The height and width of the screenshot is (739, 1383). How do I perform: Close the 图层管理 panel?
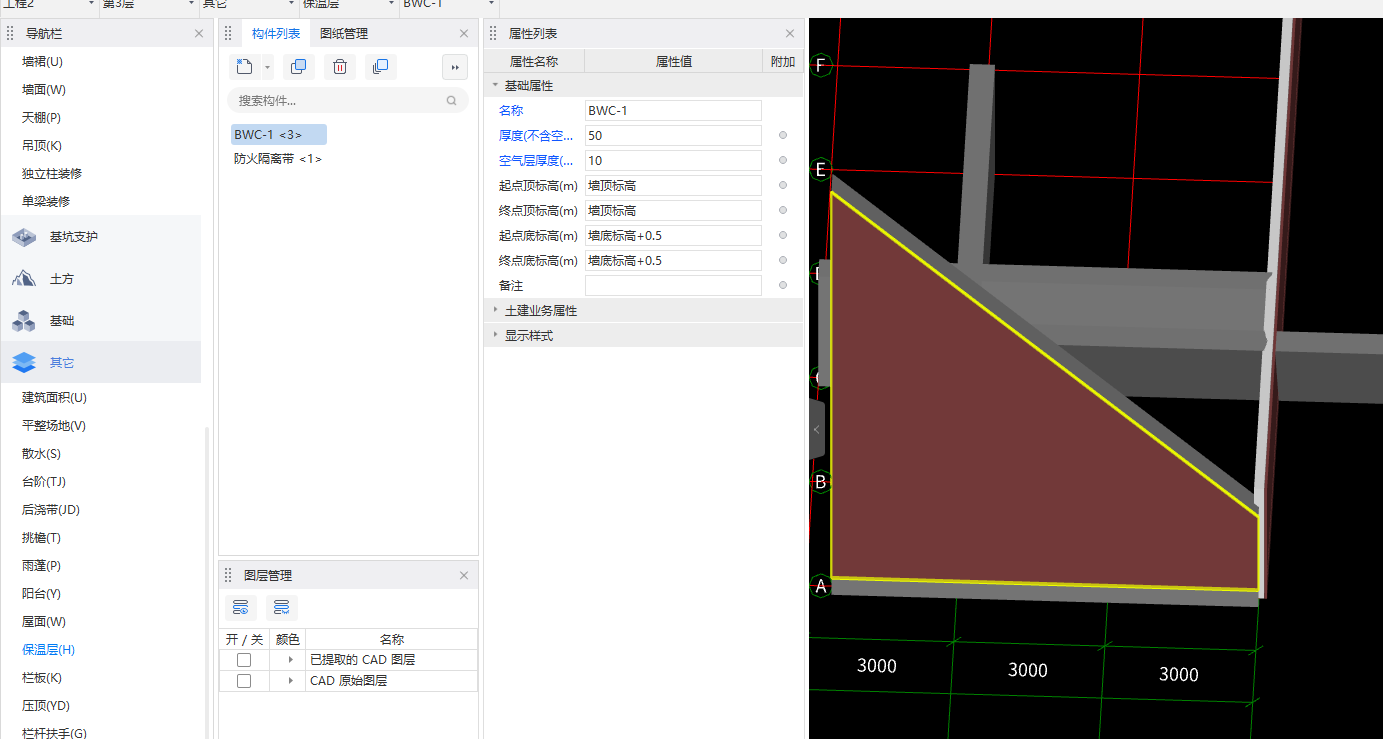[464, 576]
